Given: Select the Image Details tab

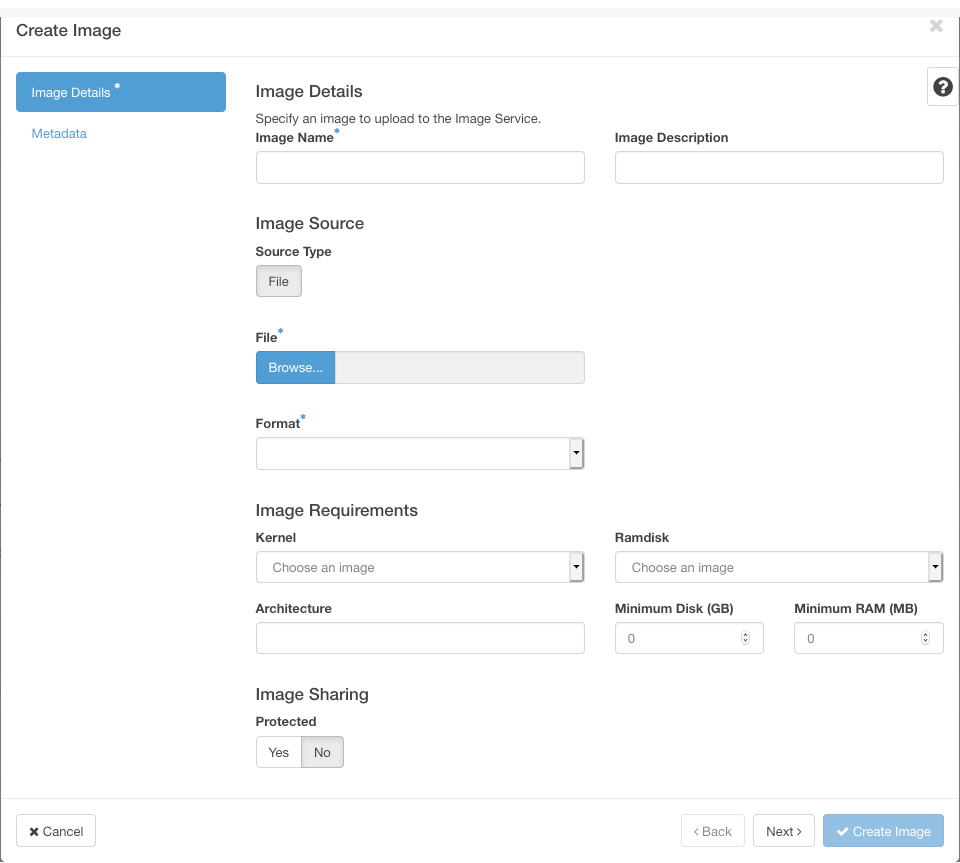Looking at the screenshot, I should point(120,93).
